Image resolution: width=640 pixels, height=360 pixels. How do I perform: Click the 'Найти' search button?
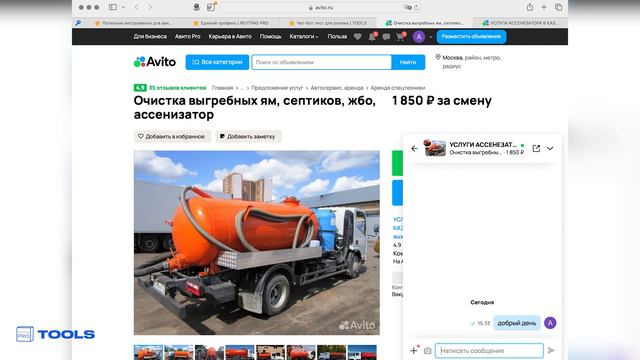pos(408,62)
